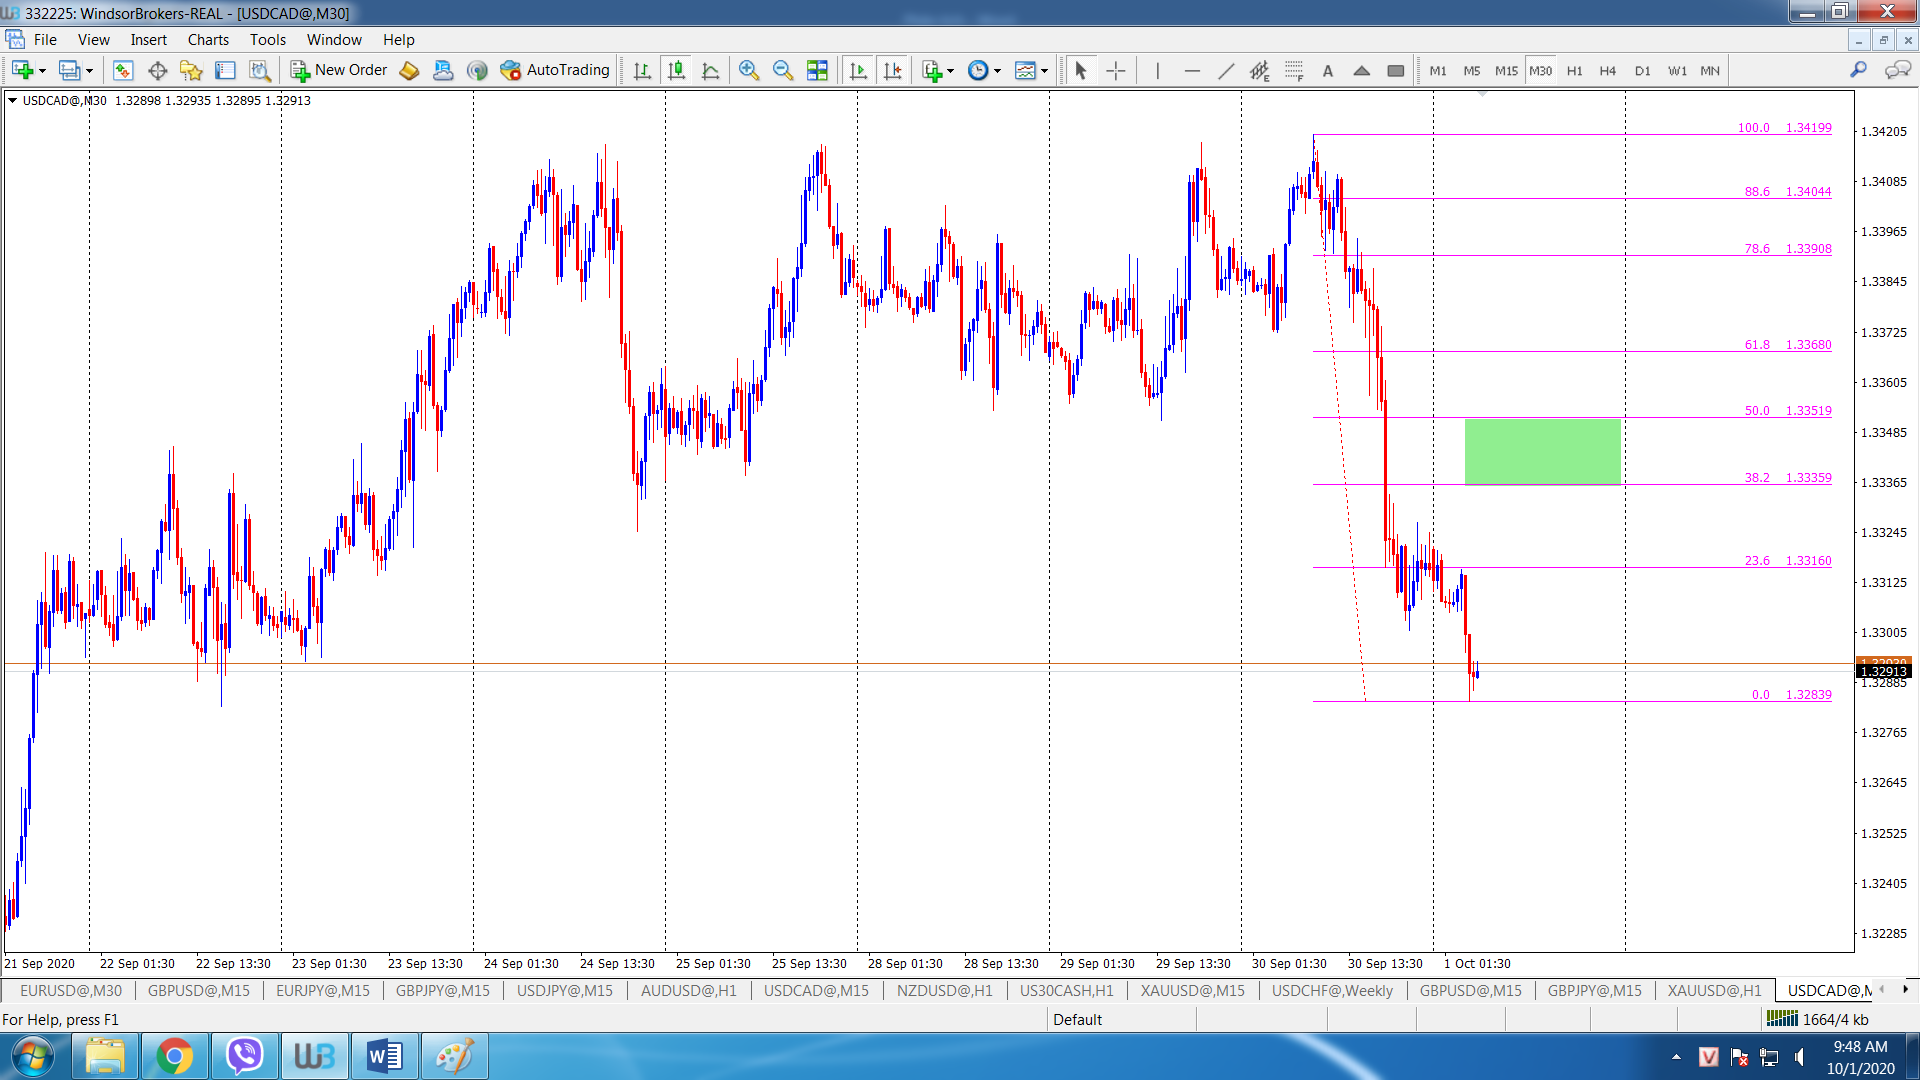Switch to the USDCHF@,Weekly chart tab
This screenshot has height=1080, width=1920.
pos(1332,990)
